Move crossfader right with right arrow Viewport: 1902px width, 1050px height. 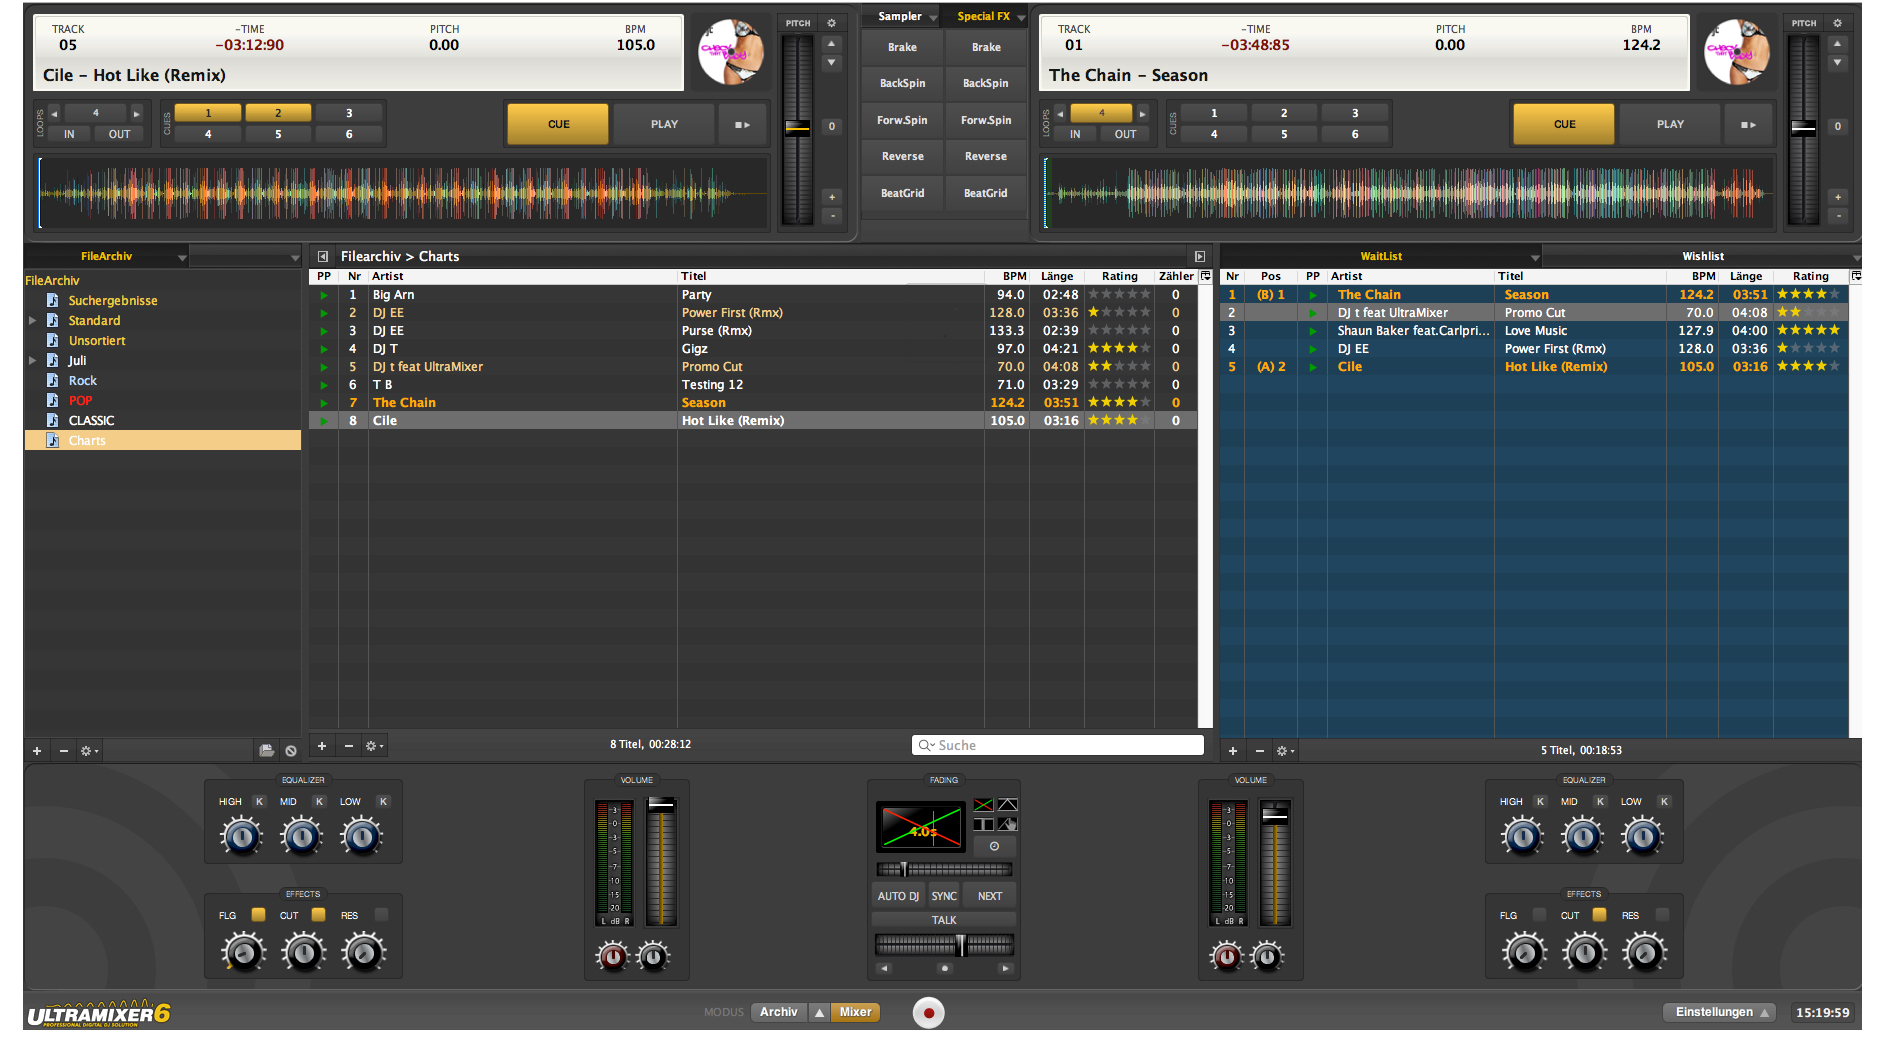tap(1005, 968)
